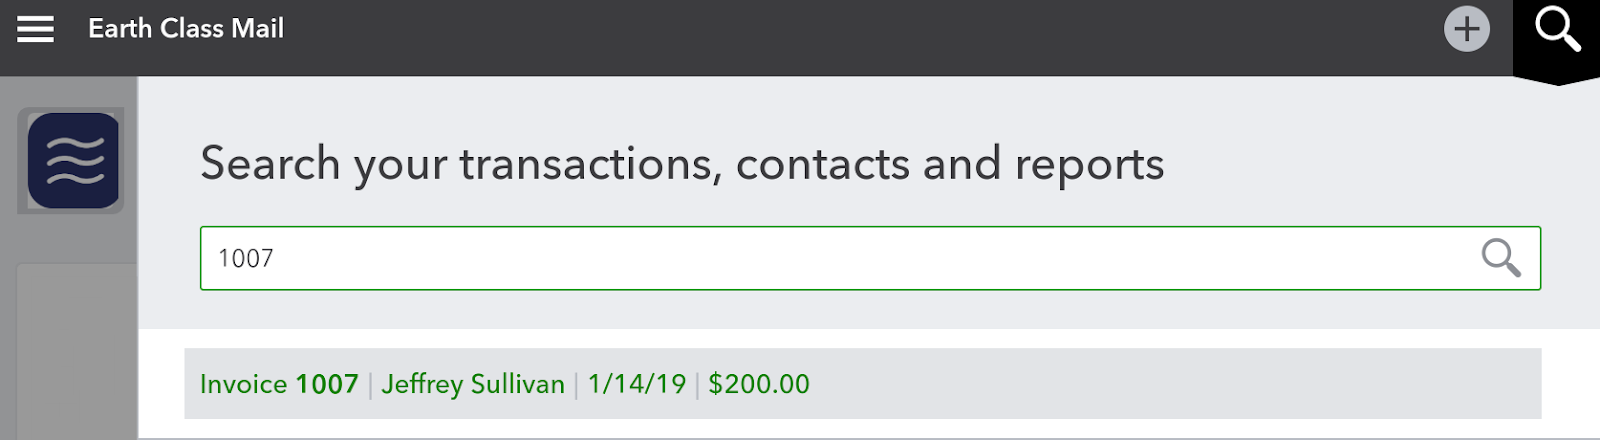Viewport: 1600px width, 440px height.
Task: Click the plus create-new icon
Action: coord(1466,29)
